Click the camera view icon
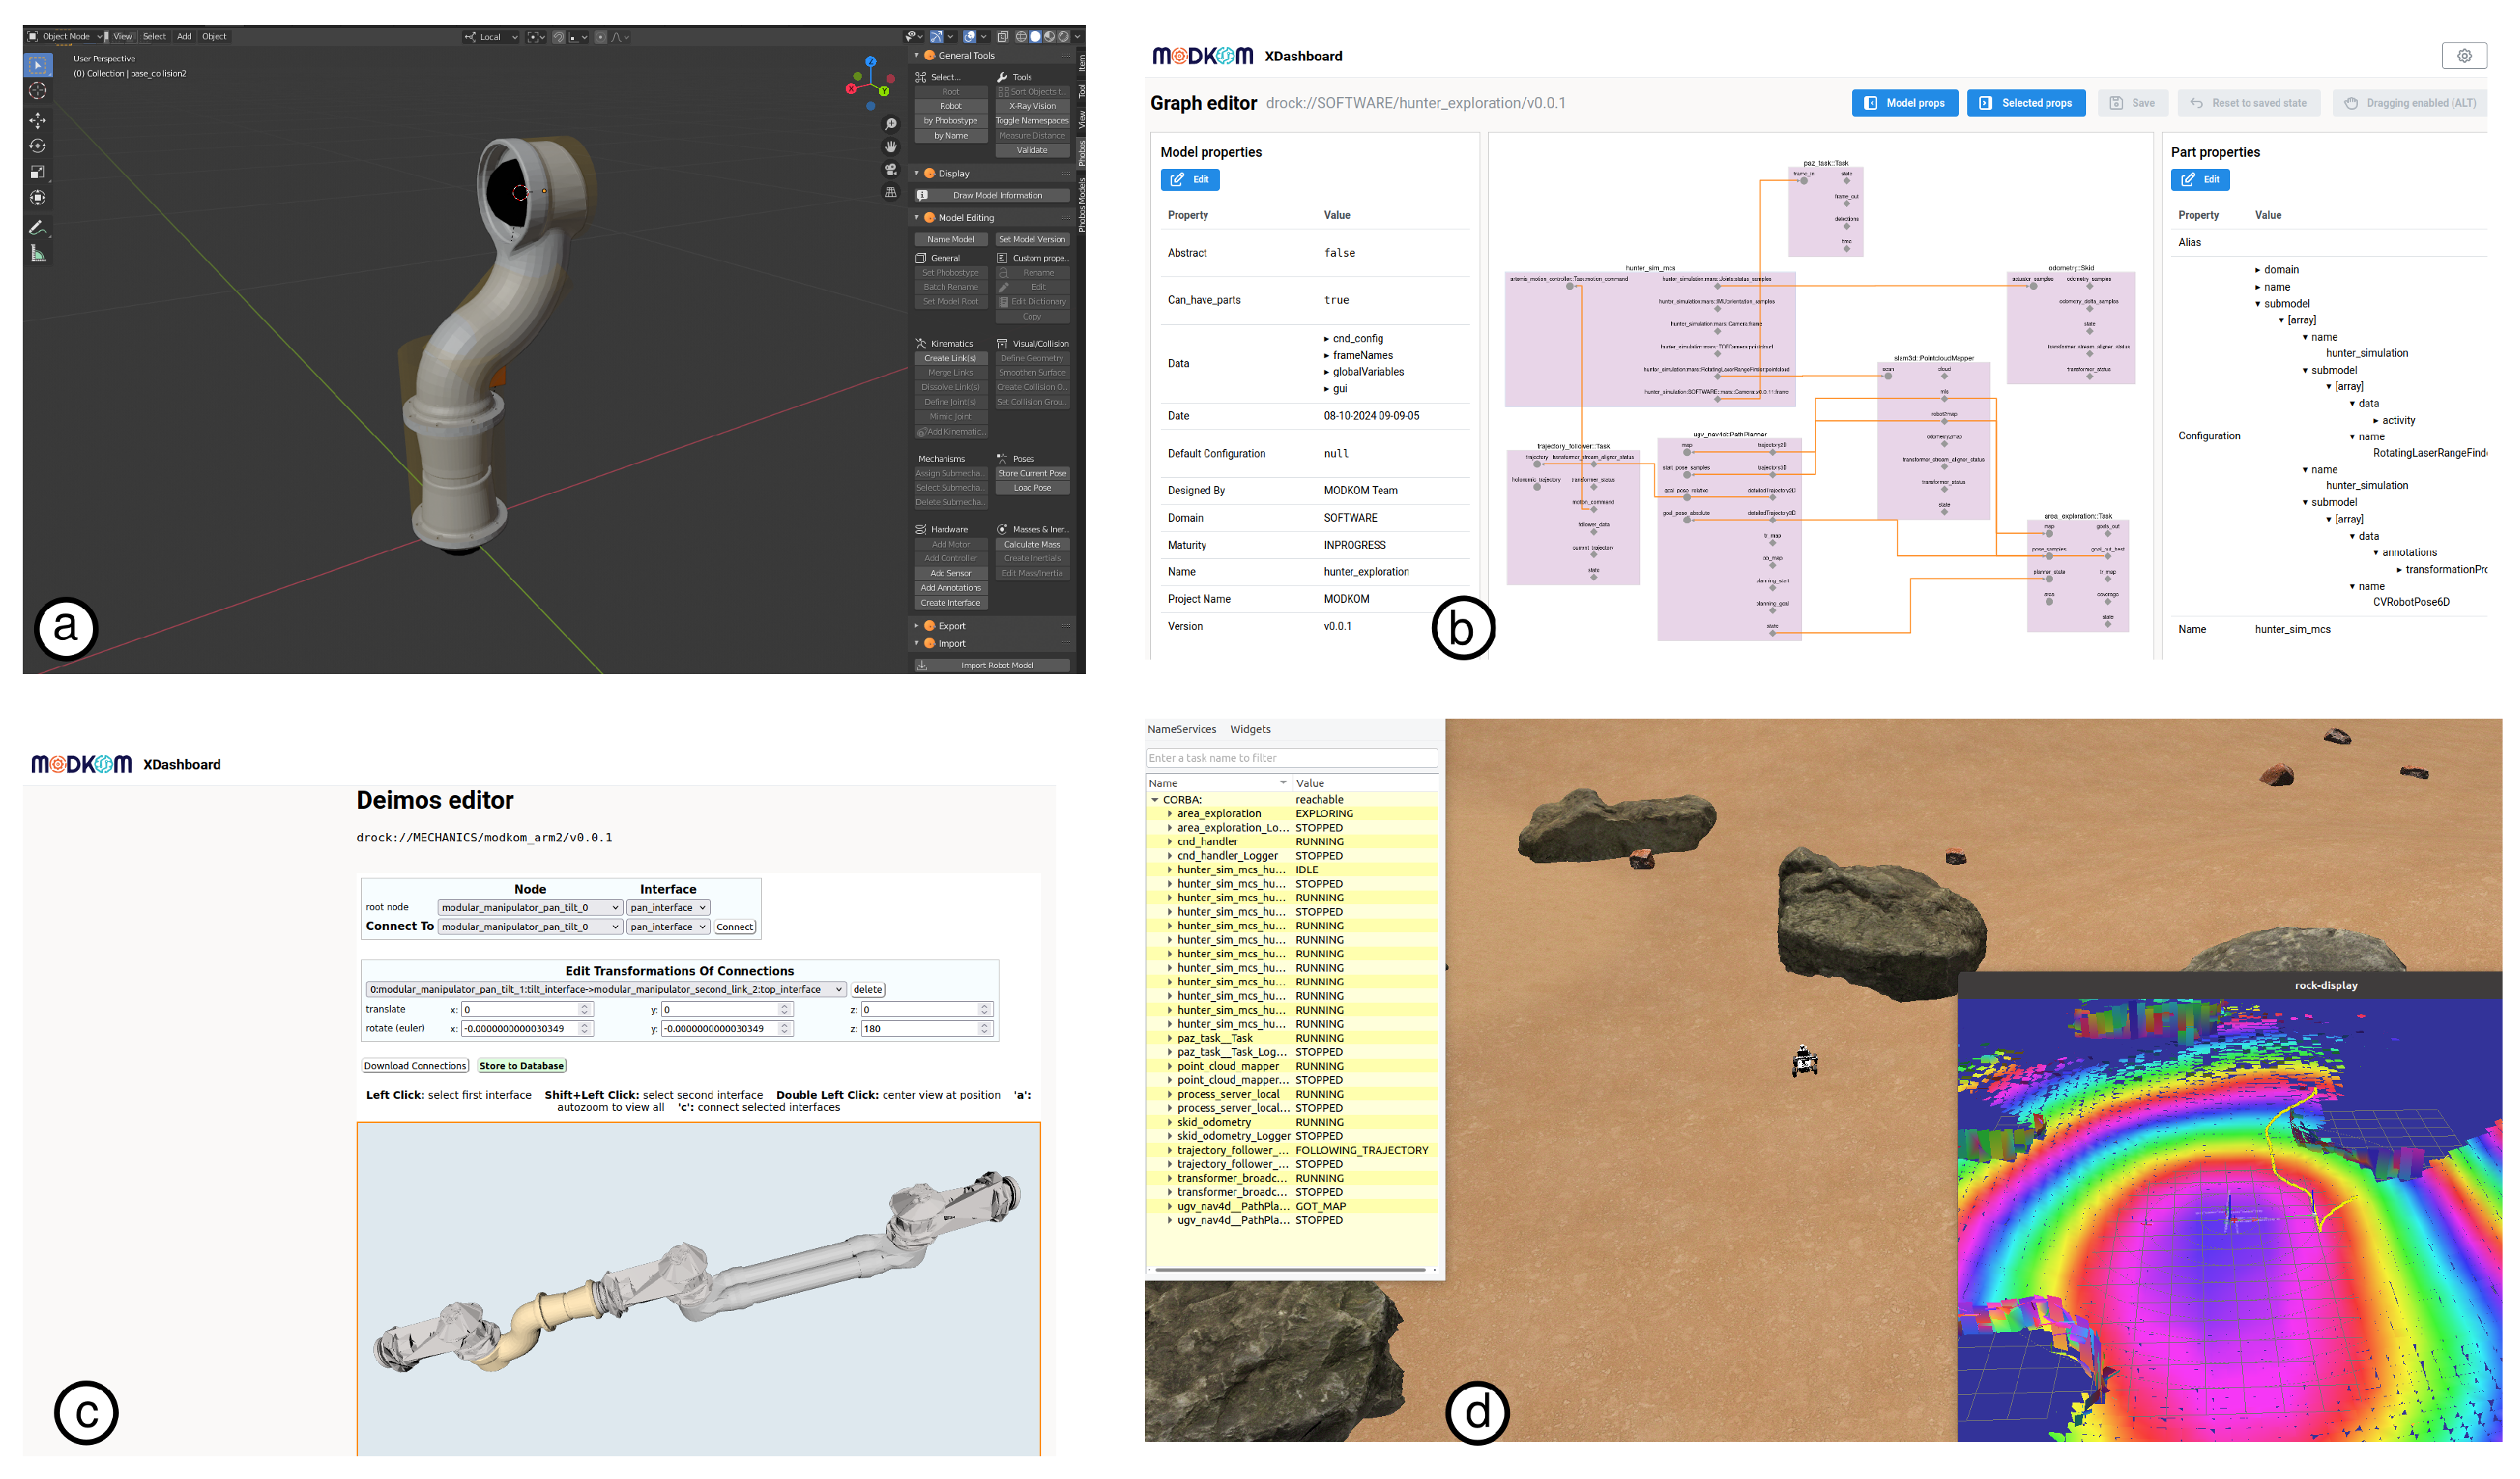Screen dimensions: 2520x1479 (x=890, y=169)
